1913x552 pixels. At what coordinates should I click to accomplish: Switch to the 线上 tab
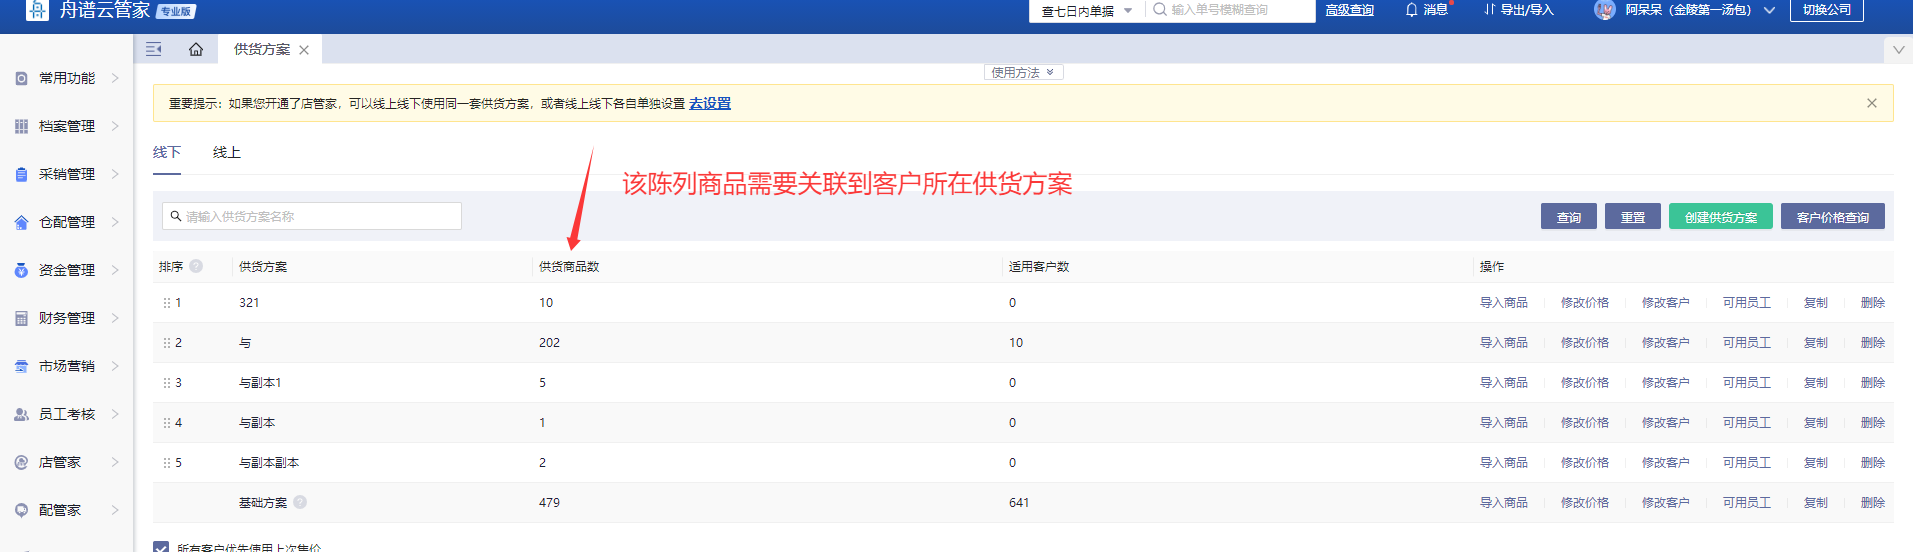coord(227,152)
